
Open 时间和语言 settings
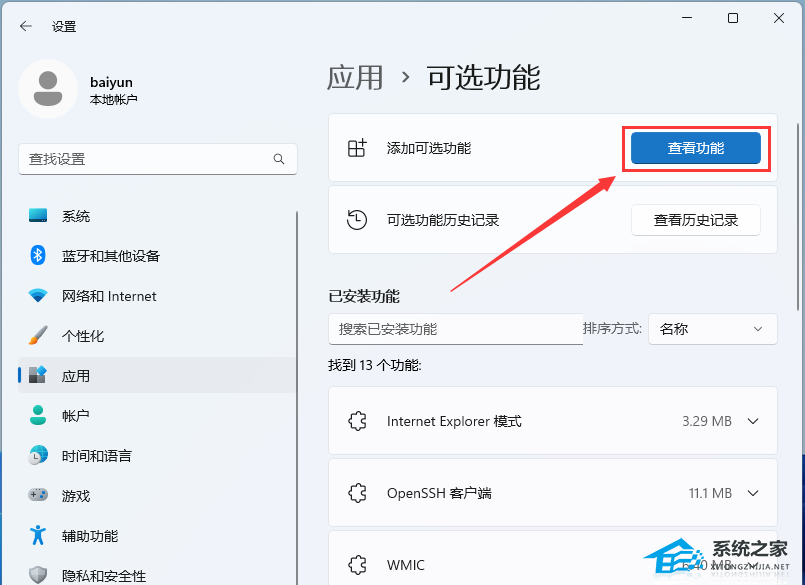click(x=157, y=456)
